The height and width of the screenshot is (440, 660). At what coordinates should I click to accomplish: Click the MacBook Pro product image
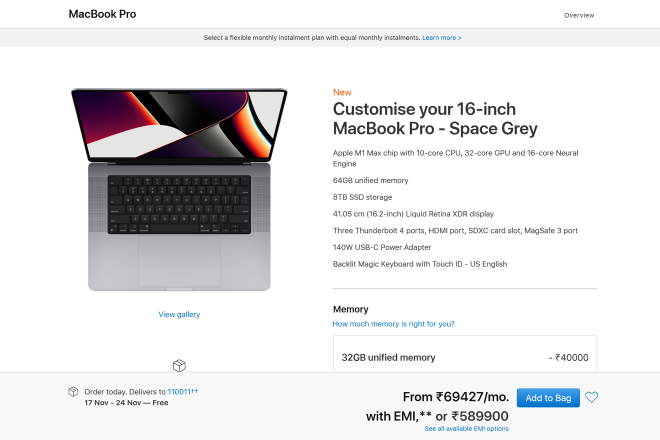[179, 190]
